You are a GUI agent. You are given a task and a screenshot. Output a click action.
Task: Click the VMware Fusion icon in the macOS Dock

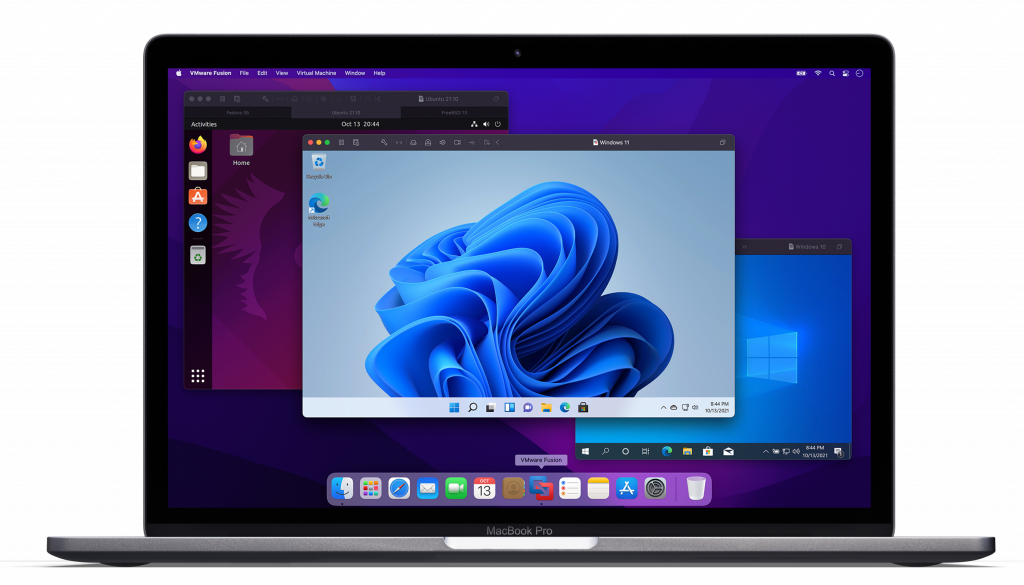pos(541,488)
